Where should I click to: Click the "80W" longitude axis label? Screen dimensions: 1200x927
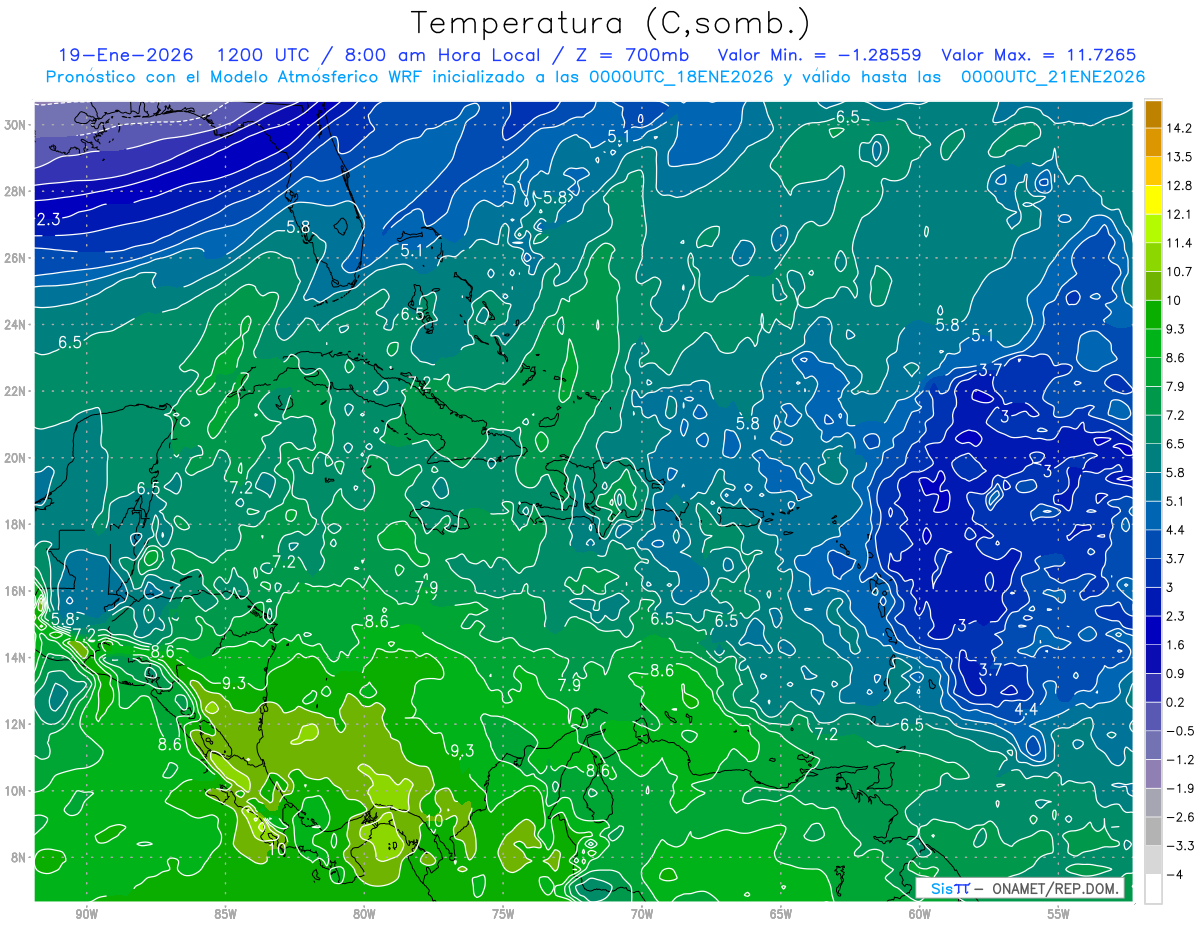(x=364, y=914)
